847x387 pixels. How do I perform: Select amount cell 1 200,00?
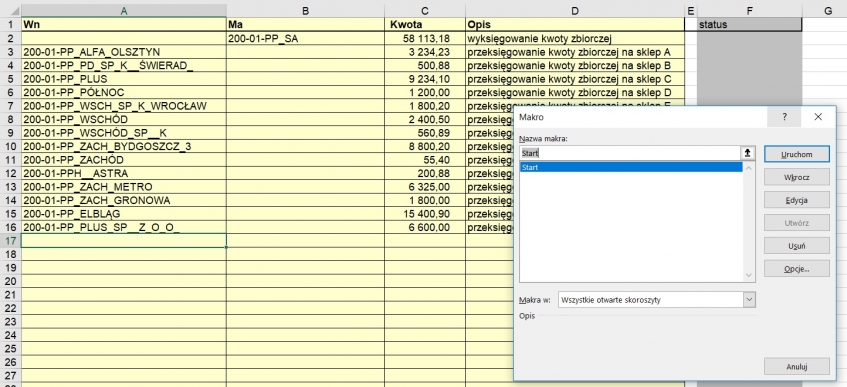pos(425,92)
